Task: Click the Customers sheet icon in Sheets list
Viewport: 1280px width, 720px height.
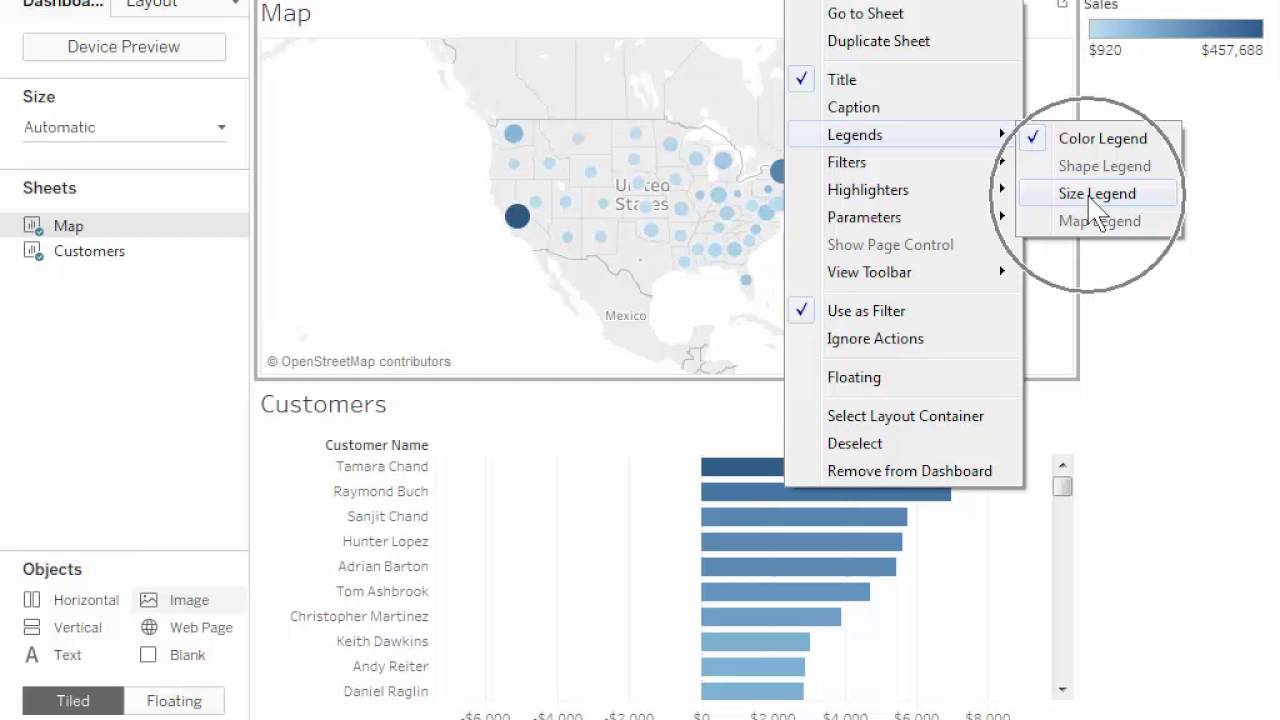Action: coord(32,251)
